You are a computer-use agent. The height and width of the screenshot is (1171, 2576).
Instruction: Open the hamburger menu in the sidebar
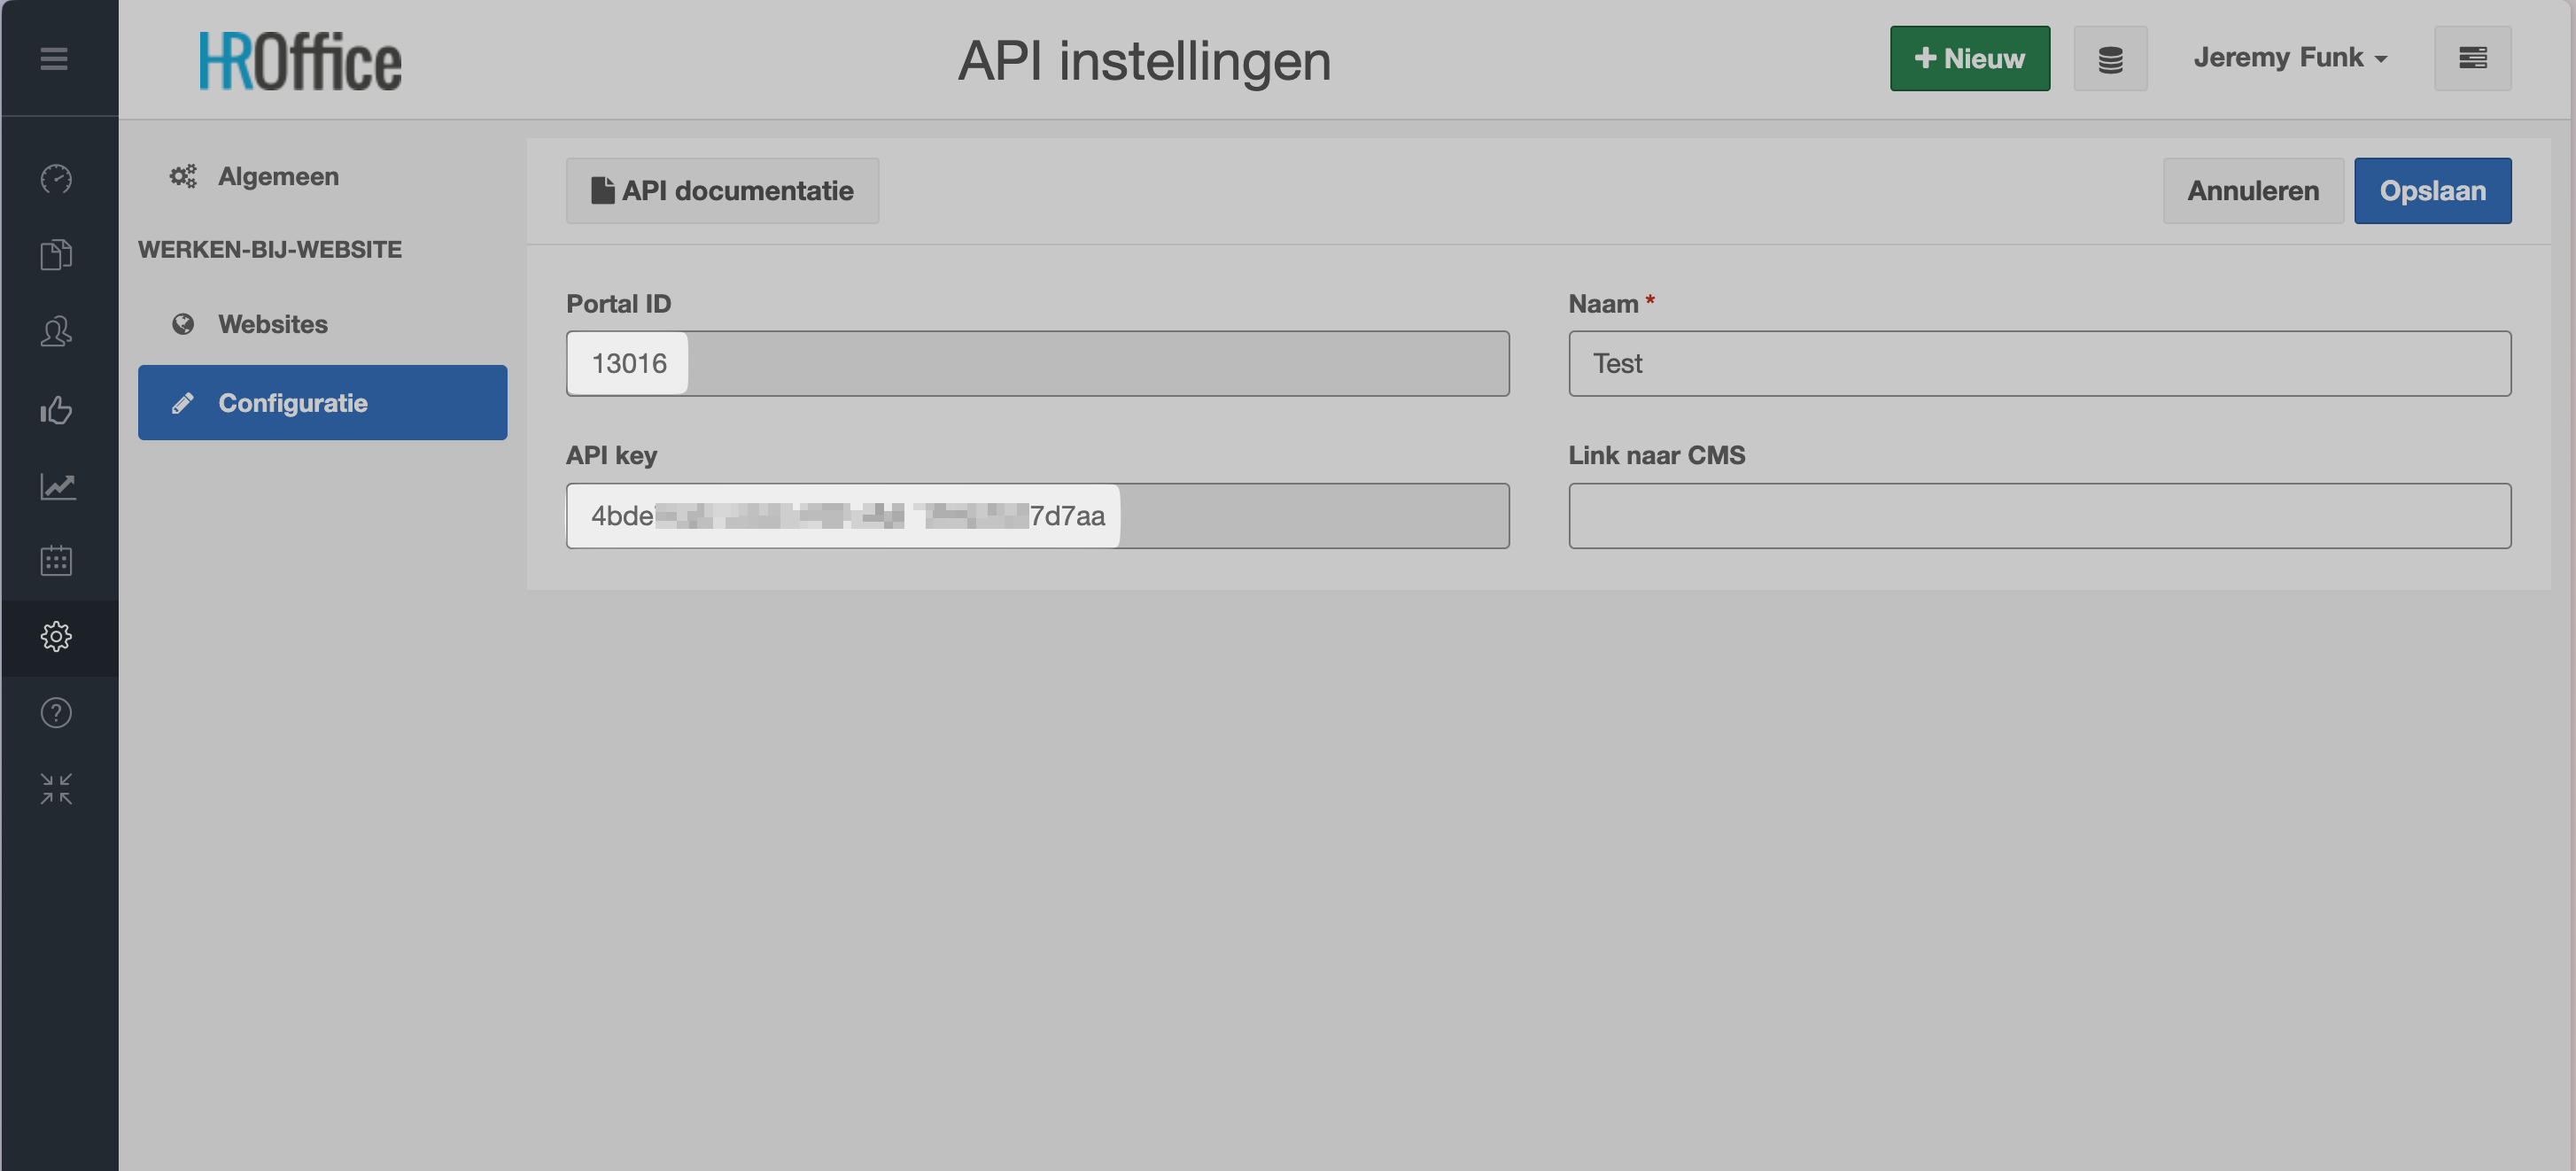[54, 59]
